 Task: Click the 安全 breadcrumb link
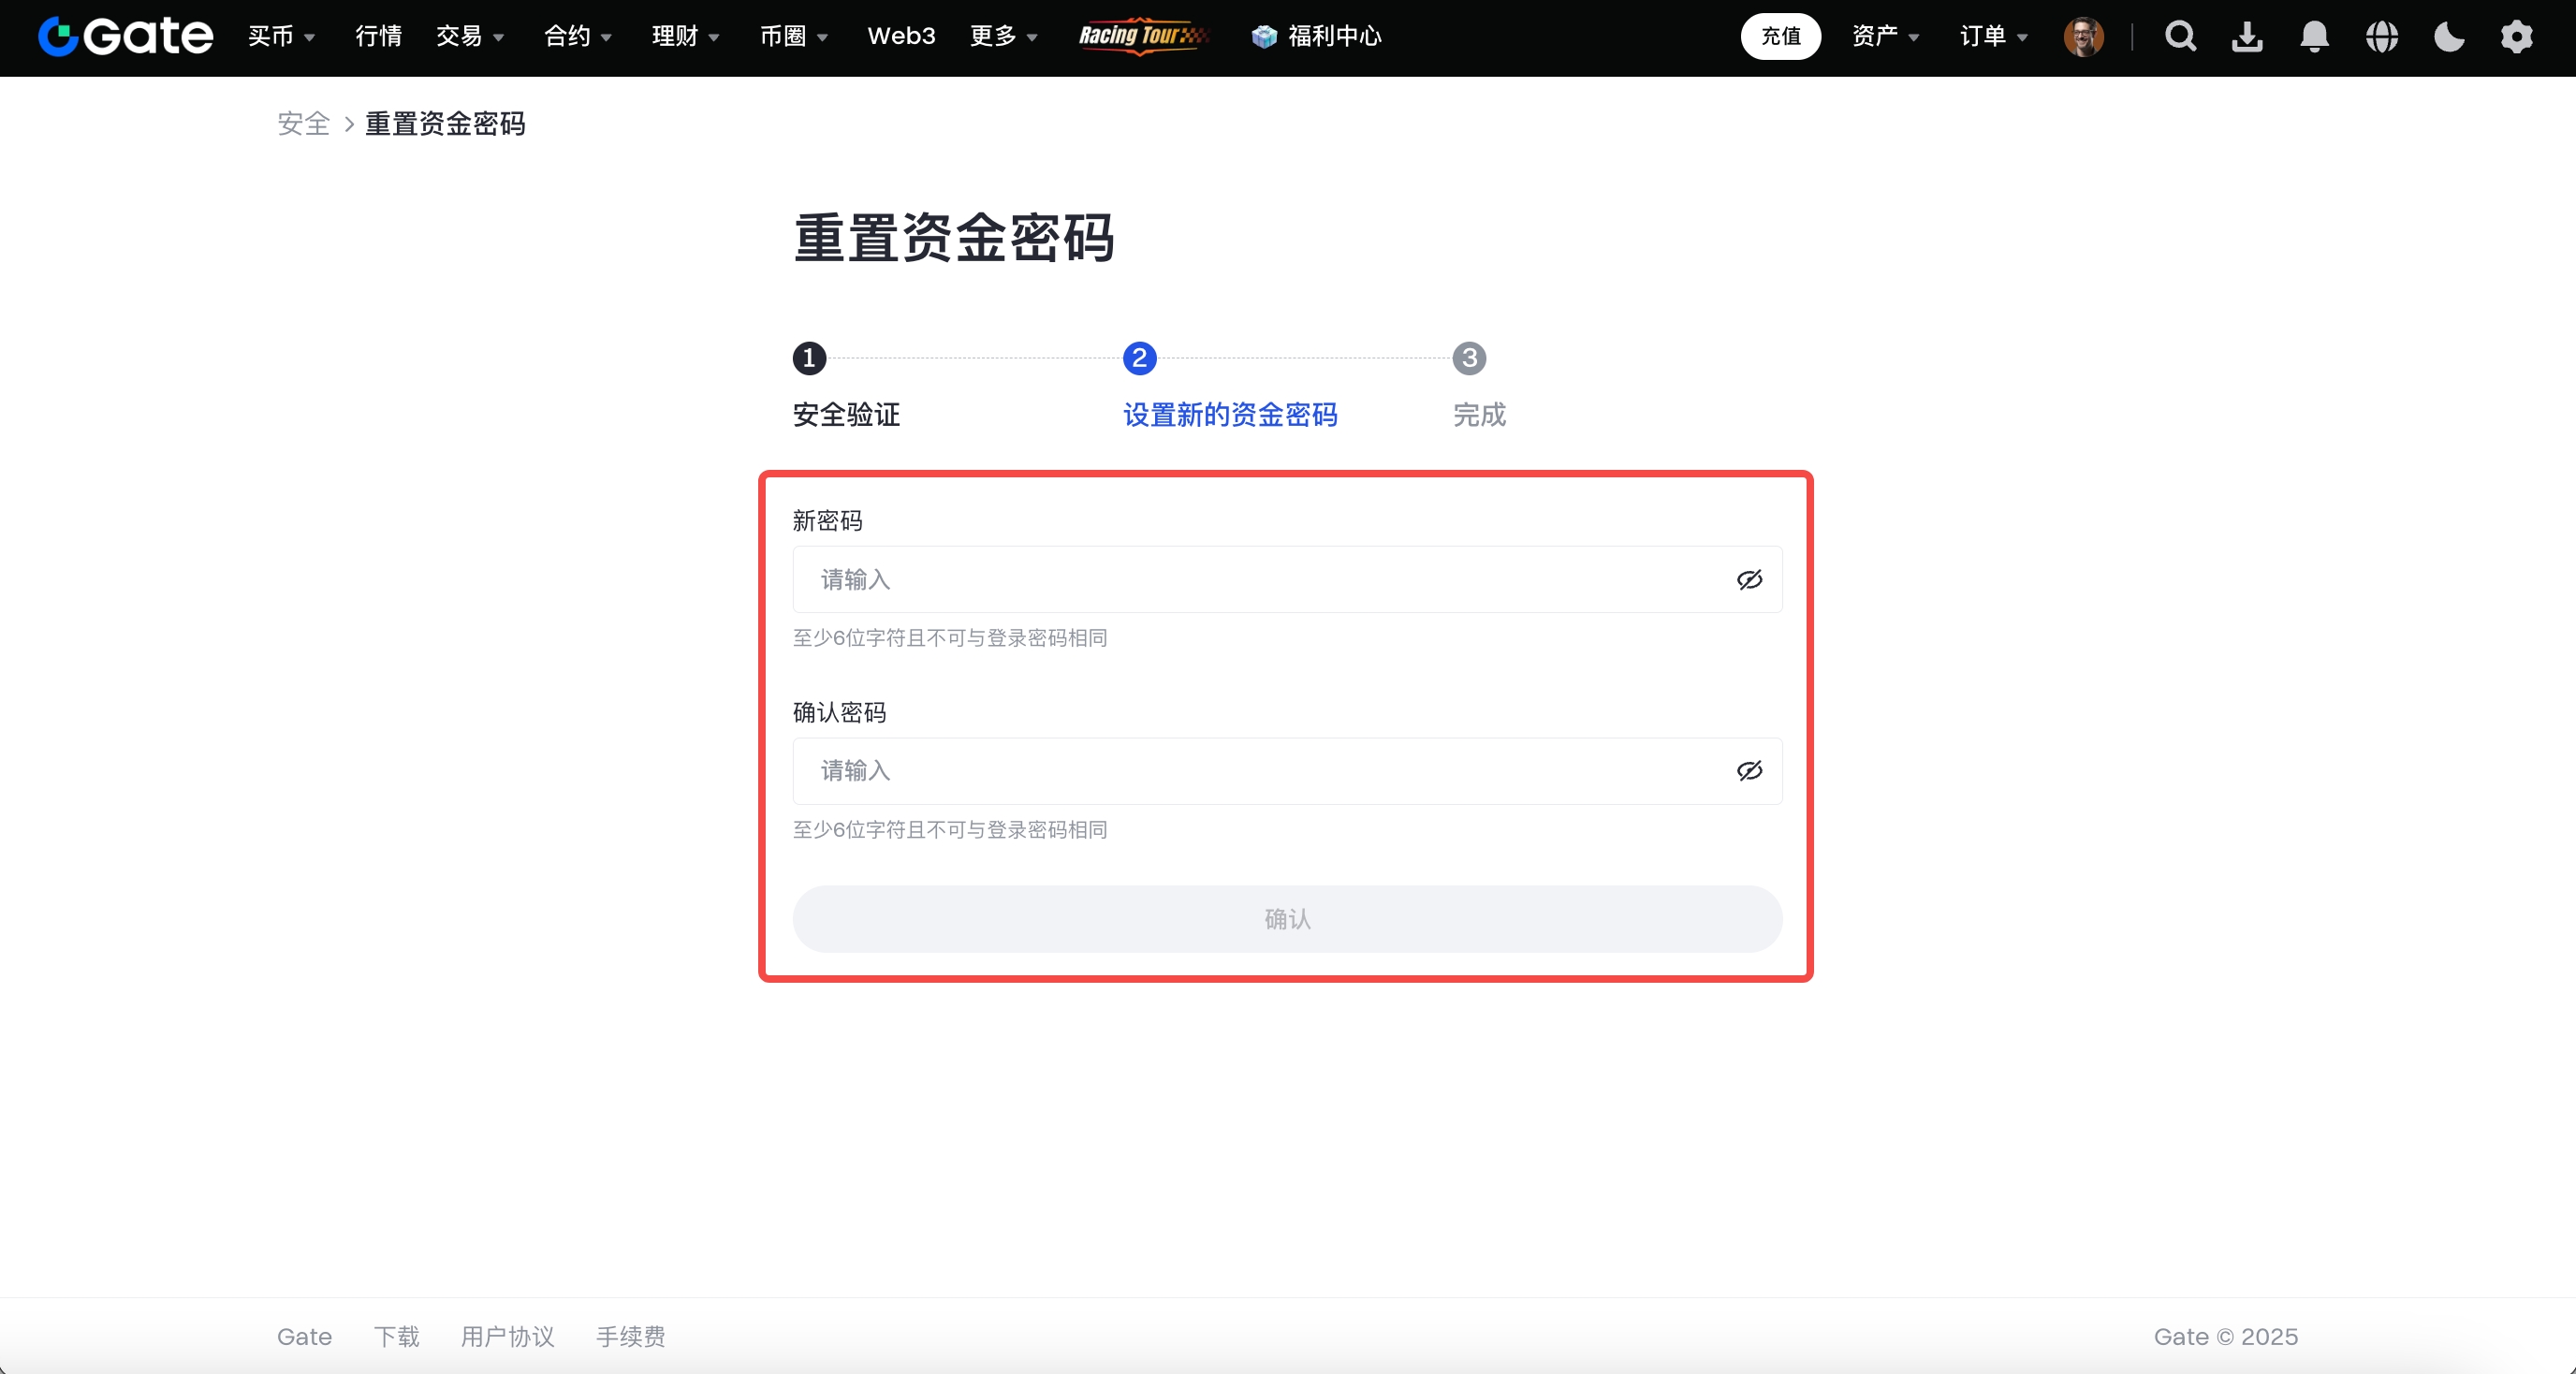point(303,124)
